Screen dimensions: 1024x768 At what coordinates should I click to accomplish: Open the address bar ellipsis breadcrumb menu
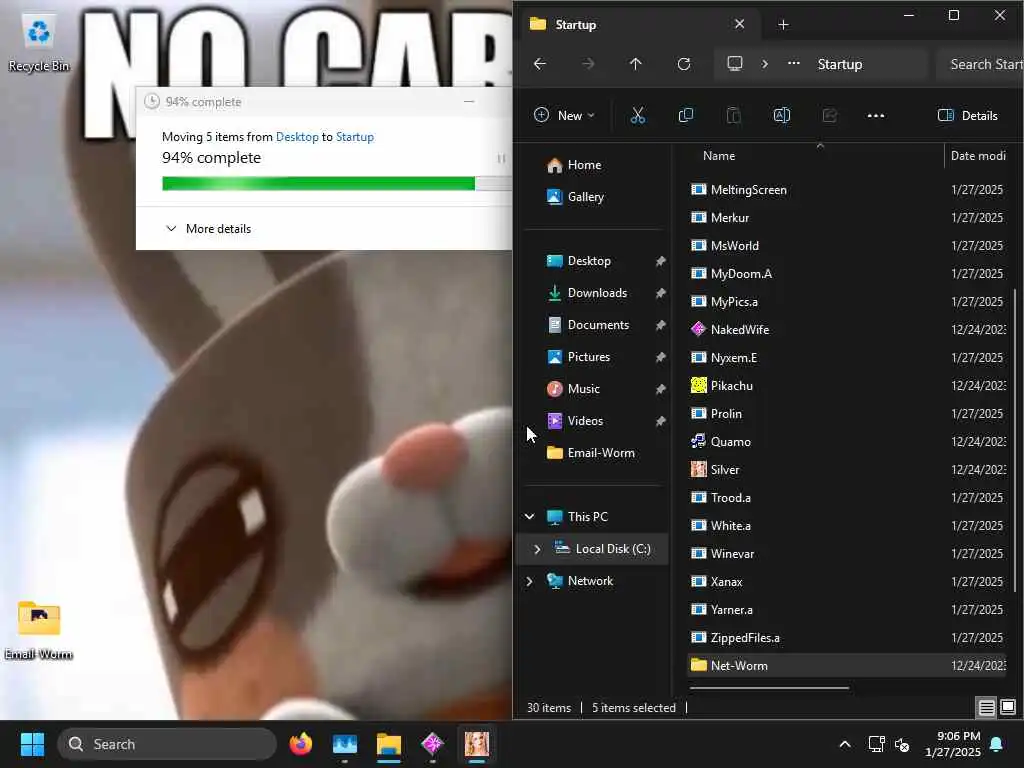tap(793, 63)
